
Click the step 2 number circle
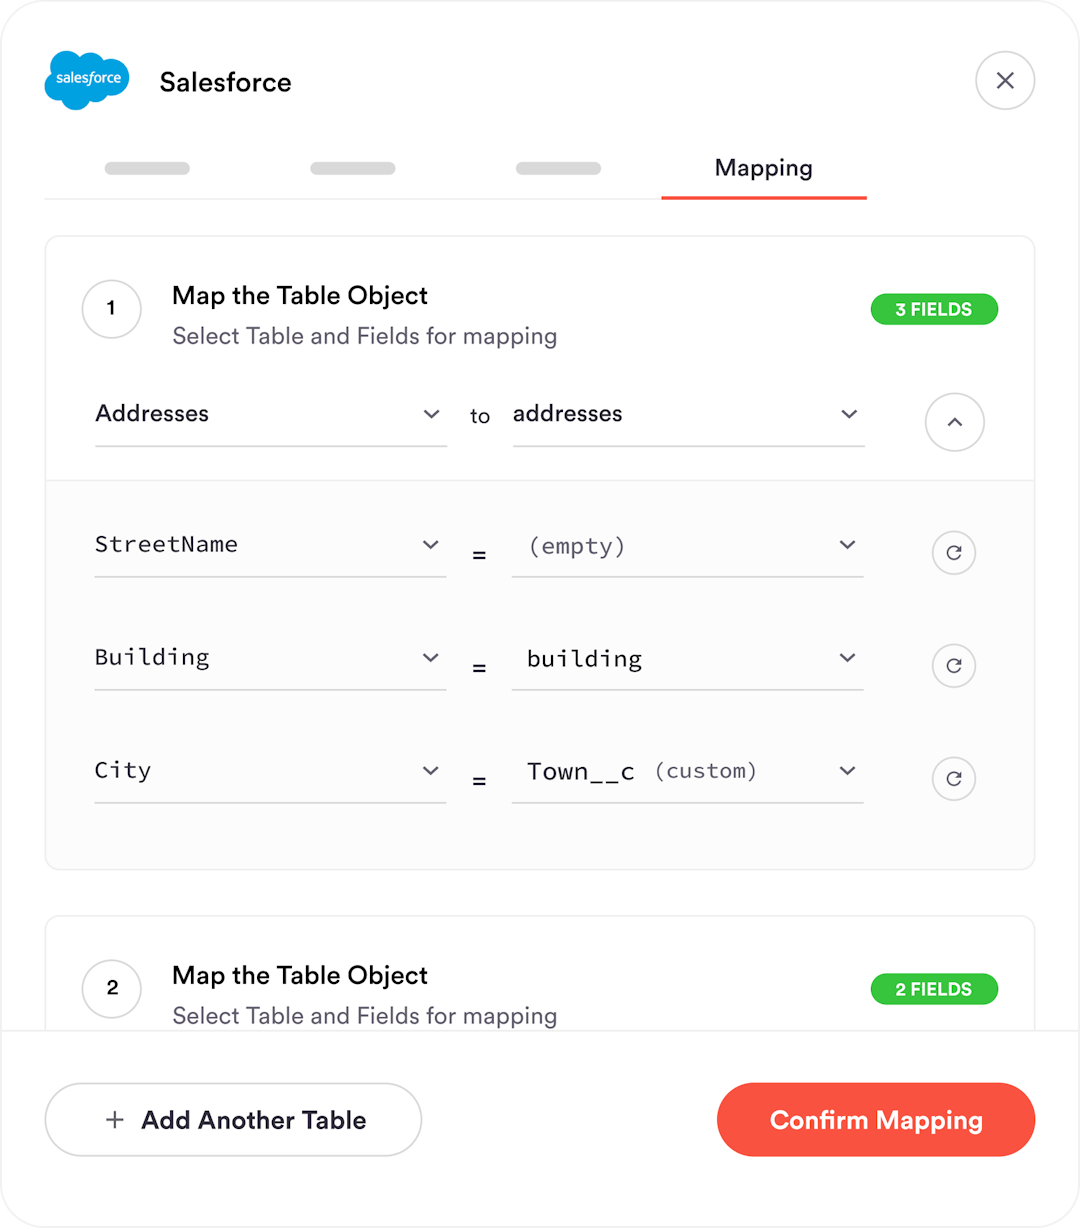point(112,988)
